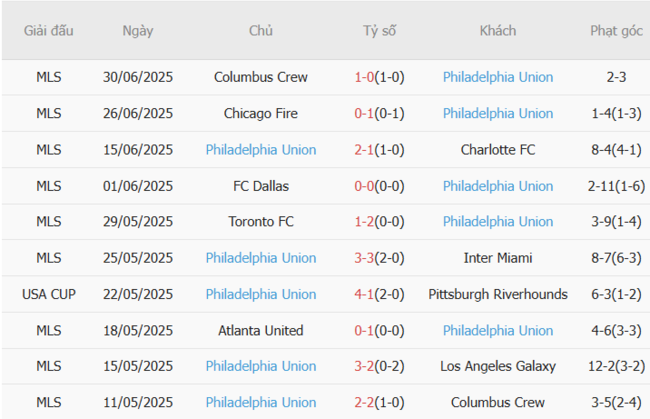Open the Inter Miami team link
This screenshot has height=419, width=650.
pos(498,258)
